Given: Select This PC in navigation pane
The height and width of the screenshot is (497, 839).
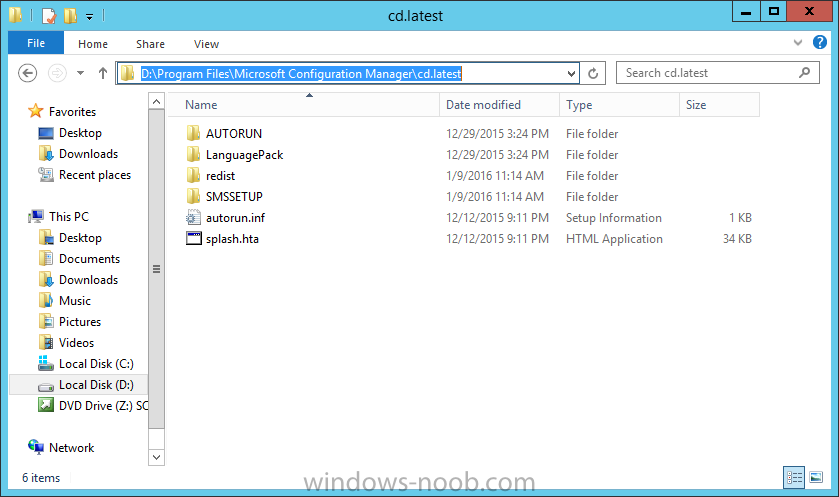Looking at the screenshot, I should coord(68,217).
